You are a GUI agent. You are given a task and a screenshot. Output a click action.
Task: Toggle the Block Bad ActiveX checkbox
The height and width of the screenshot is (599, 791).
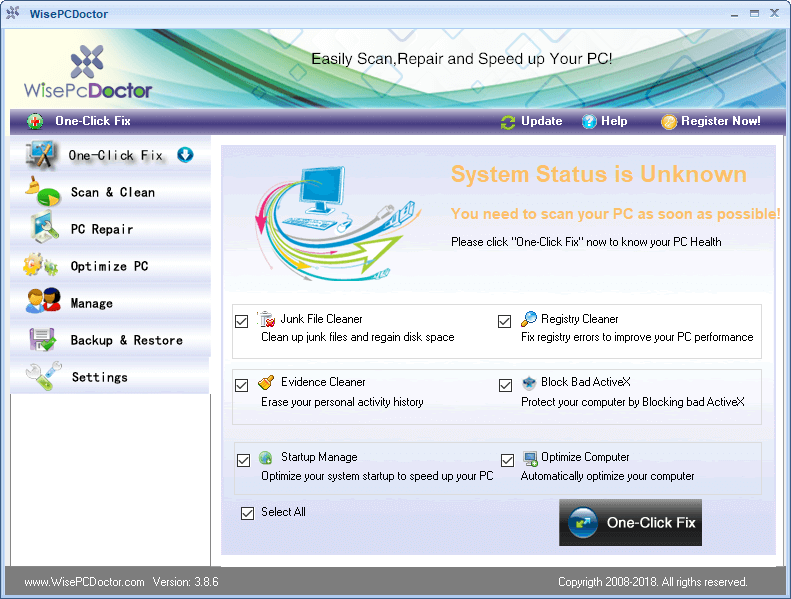tap(505, 386)
